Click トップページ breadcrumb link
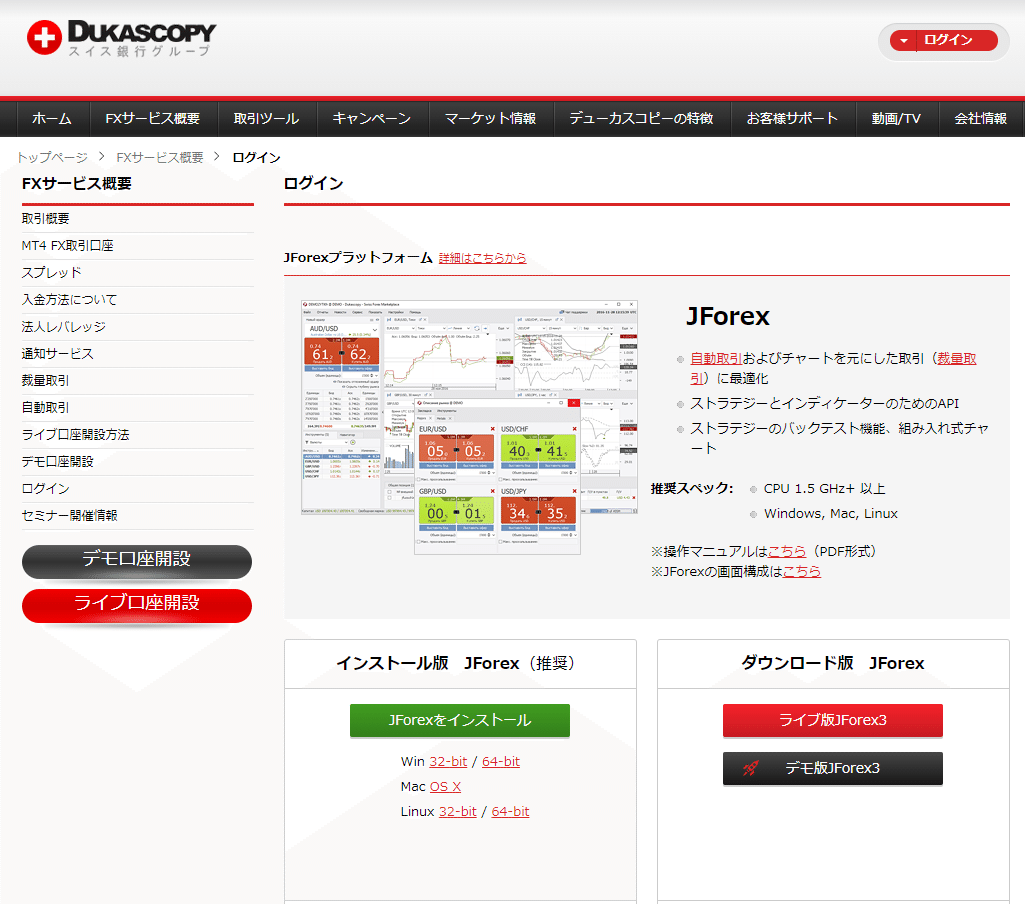 pos(52,158)
